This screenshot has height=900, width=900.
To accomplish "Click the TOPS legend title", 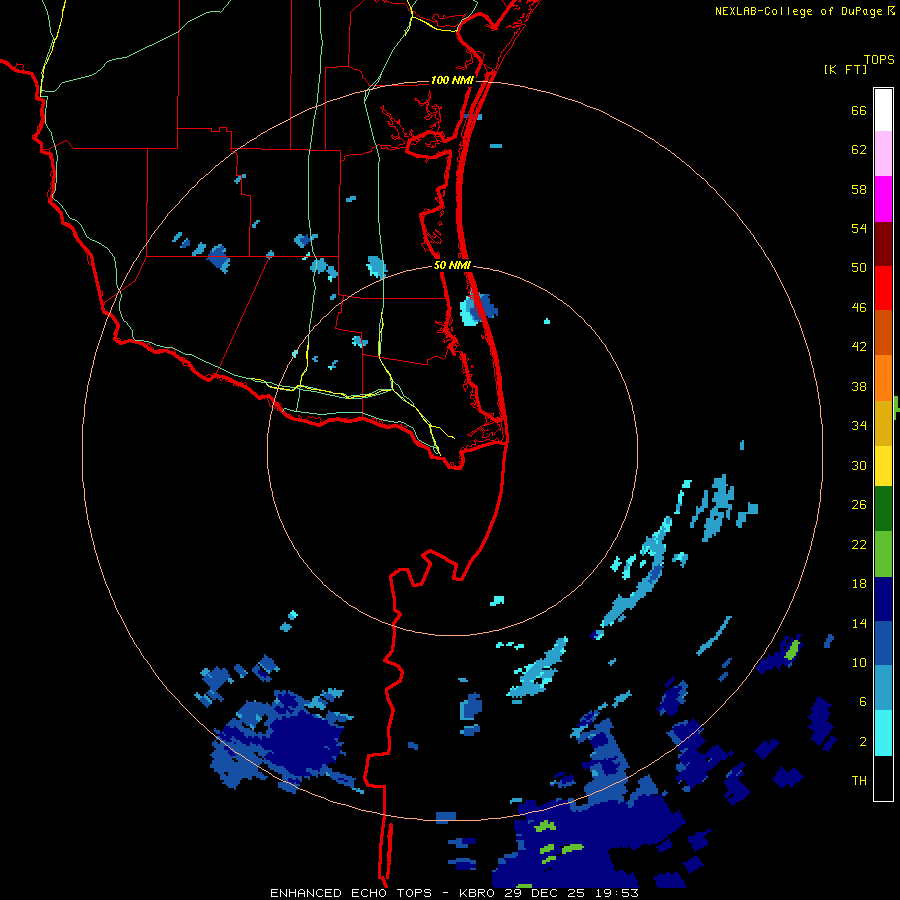I will tap(879, 59).
